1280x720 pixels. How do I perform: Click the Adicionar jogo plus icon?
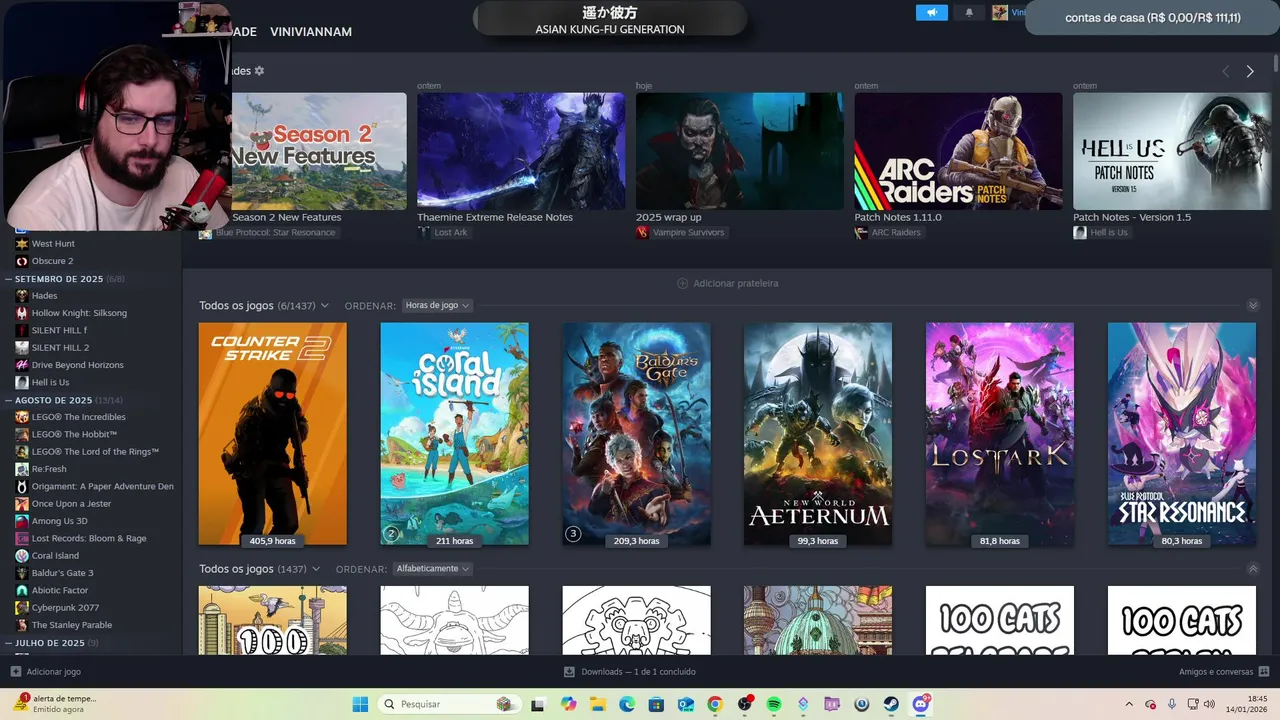(15, 672)
